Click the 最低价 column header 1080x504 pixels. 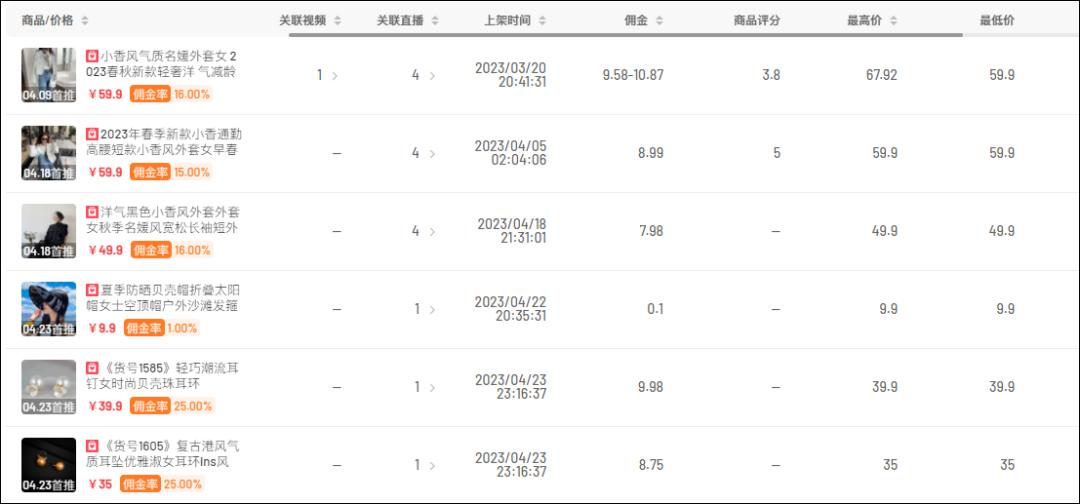click(997, 21)
